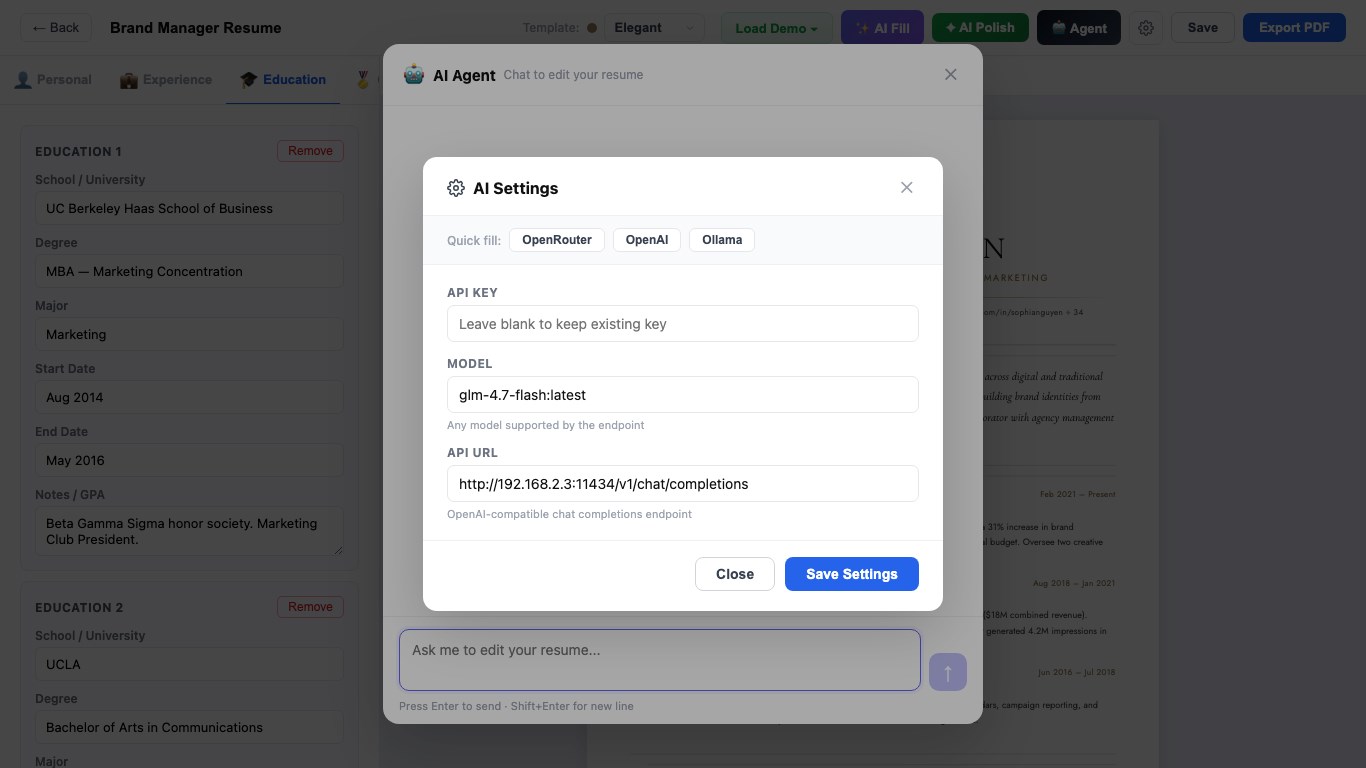The width and height of the screenshot is (1366, 768).
Task: Send the chat message with the arrow button
Action: click(x=948, y=672)
